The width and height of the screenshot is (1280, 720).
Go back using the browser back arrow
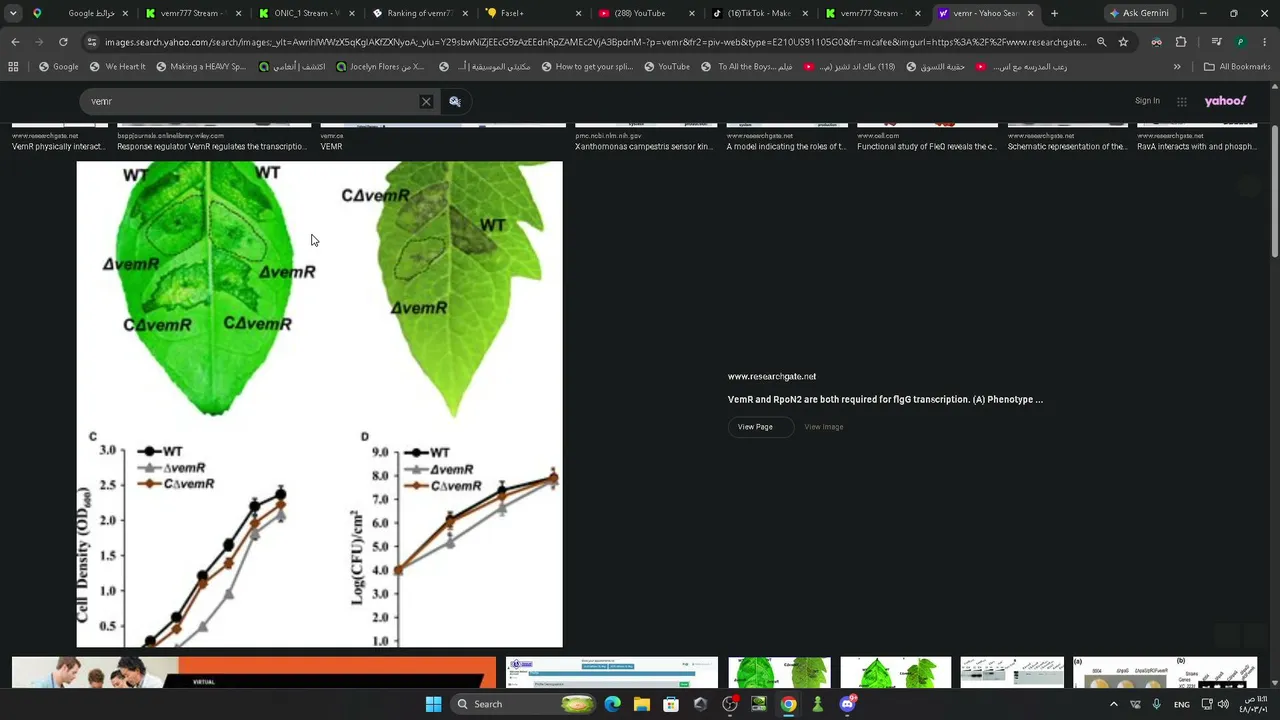coord(15,42)
